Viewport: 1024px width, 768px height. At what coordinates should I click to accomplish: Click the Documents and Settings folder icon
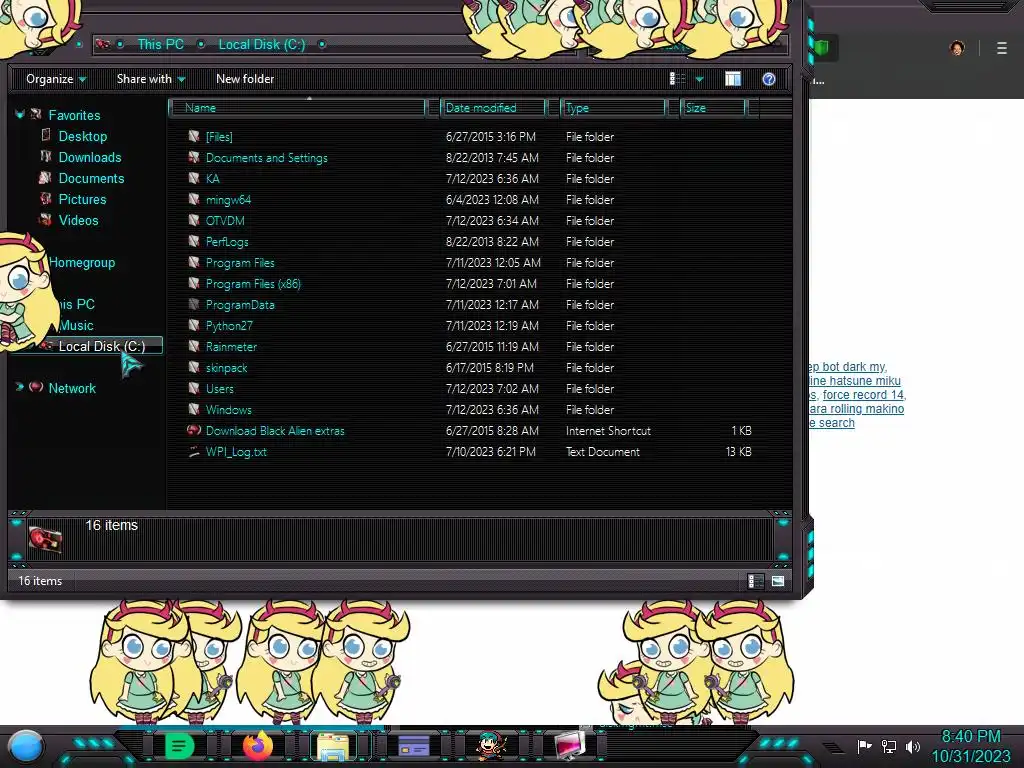tap(194, 157)
